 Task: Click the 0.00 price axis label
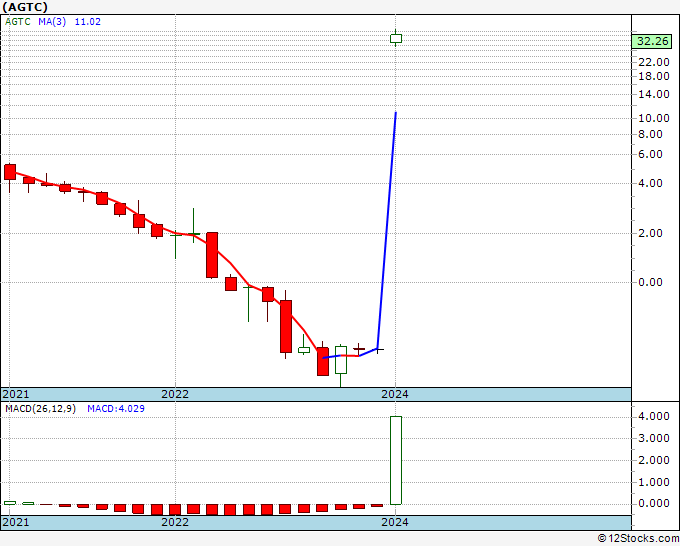(x=651, y=282)
